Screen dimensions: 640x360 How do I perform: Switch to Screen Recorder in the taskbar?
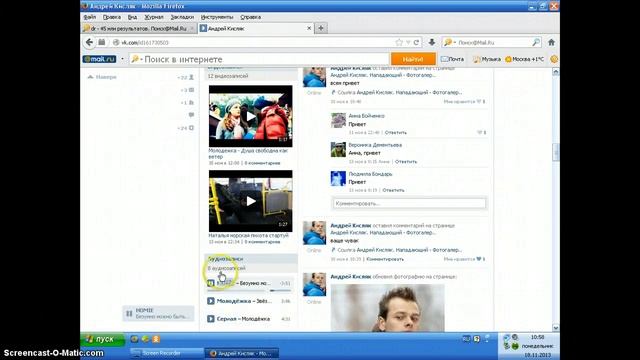167,353
